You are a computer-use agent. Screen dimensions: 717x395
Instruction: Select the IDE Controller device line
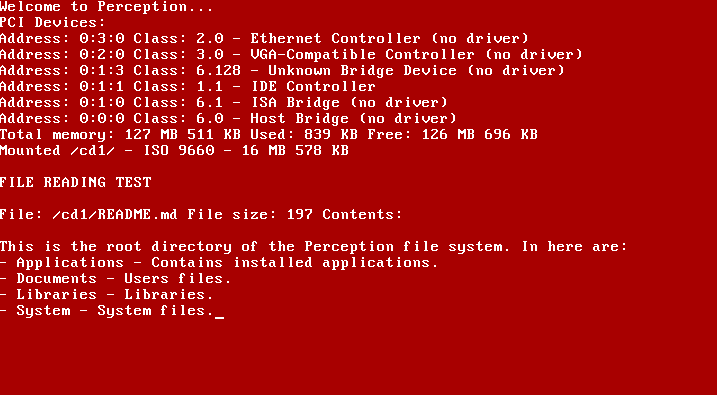click(x=188, y=86)
